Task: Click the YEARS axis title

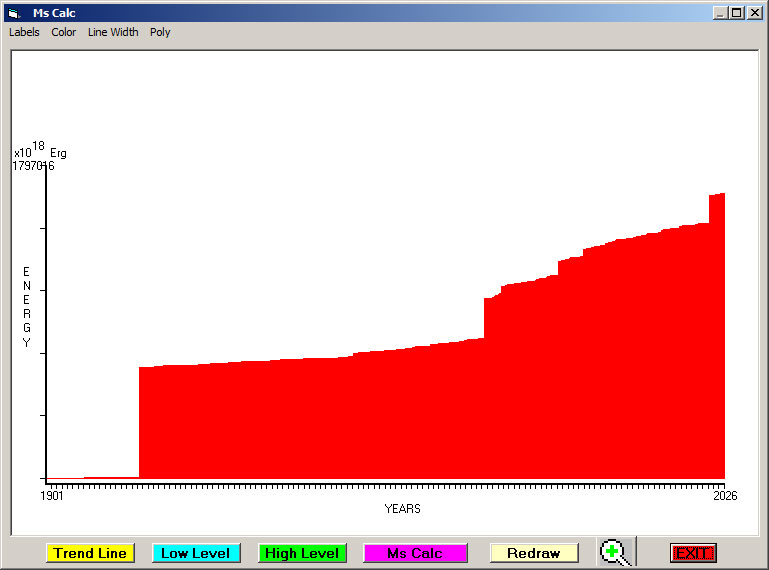Action: coord(402,509)
